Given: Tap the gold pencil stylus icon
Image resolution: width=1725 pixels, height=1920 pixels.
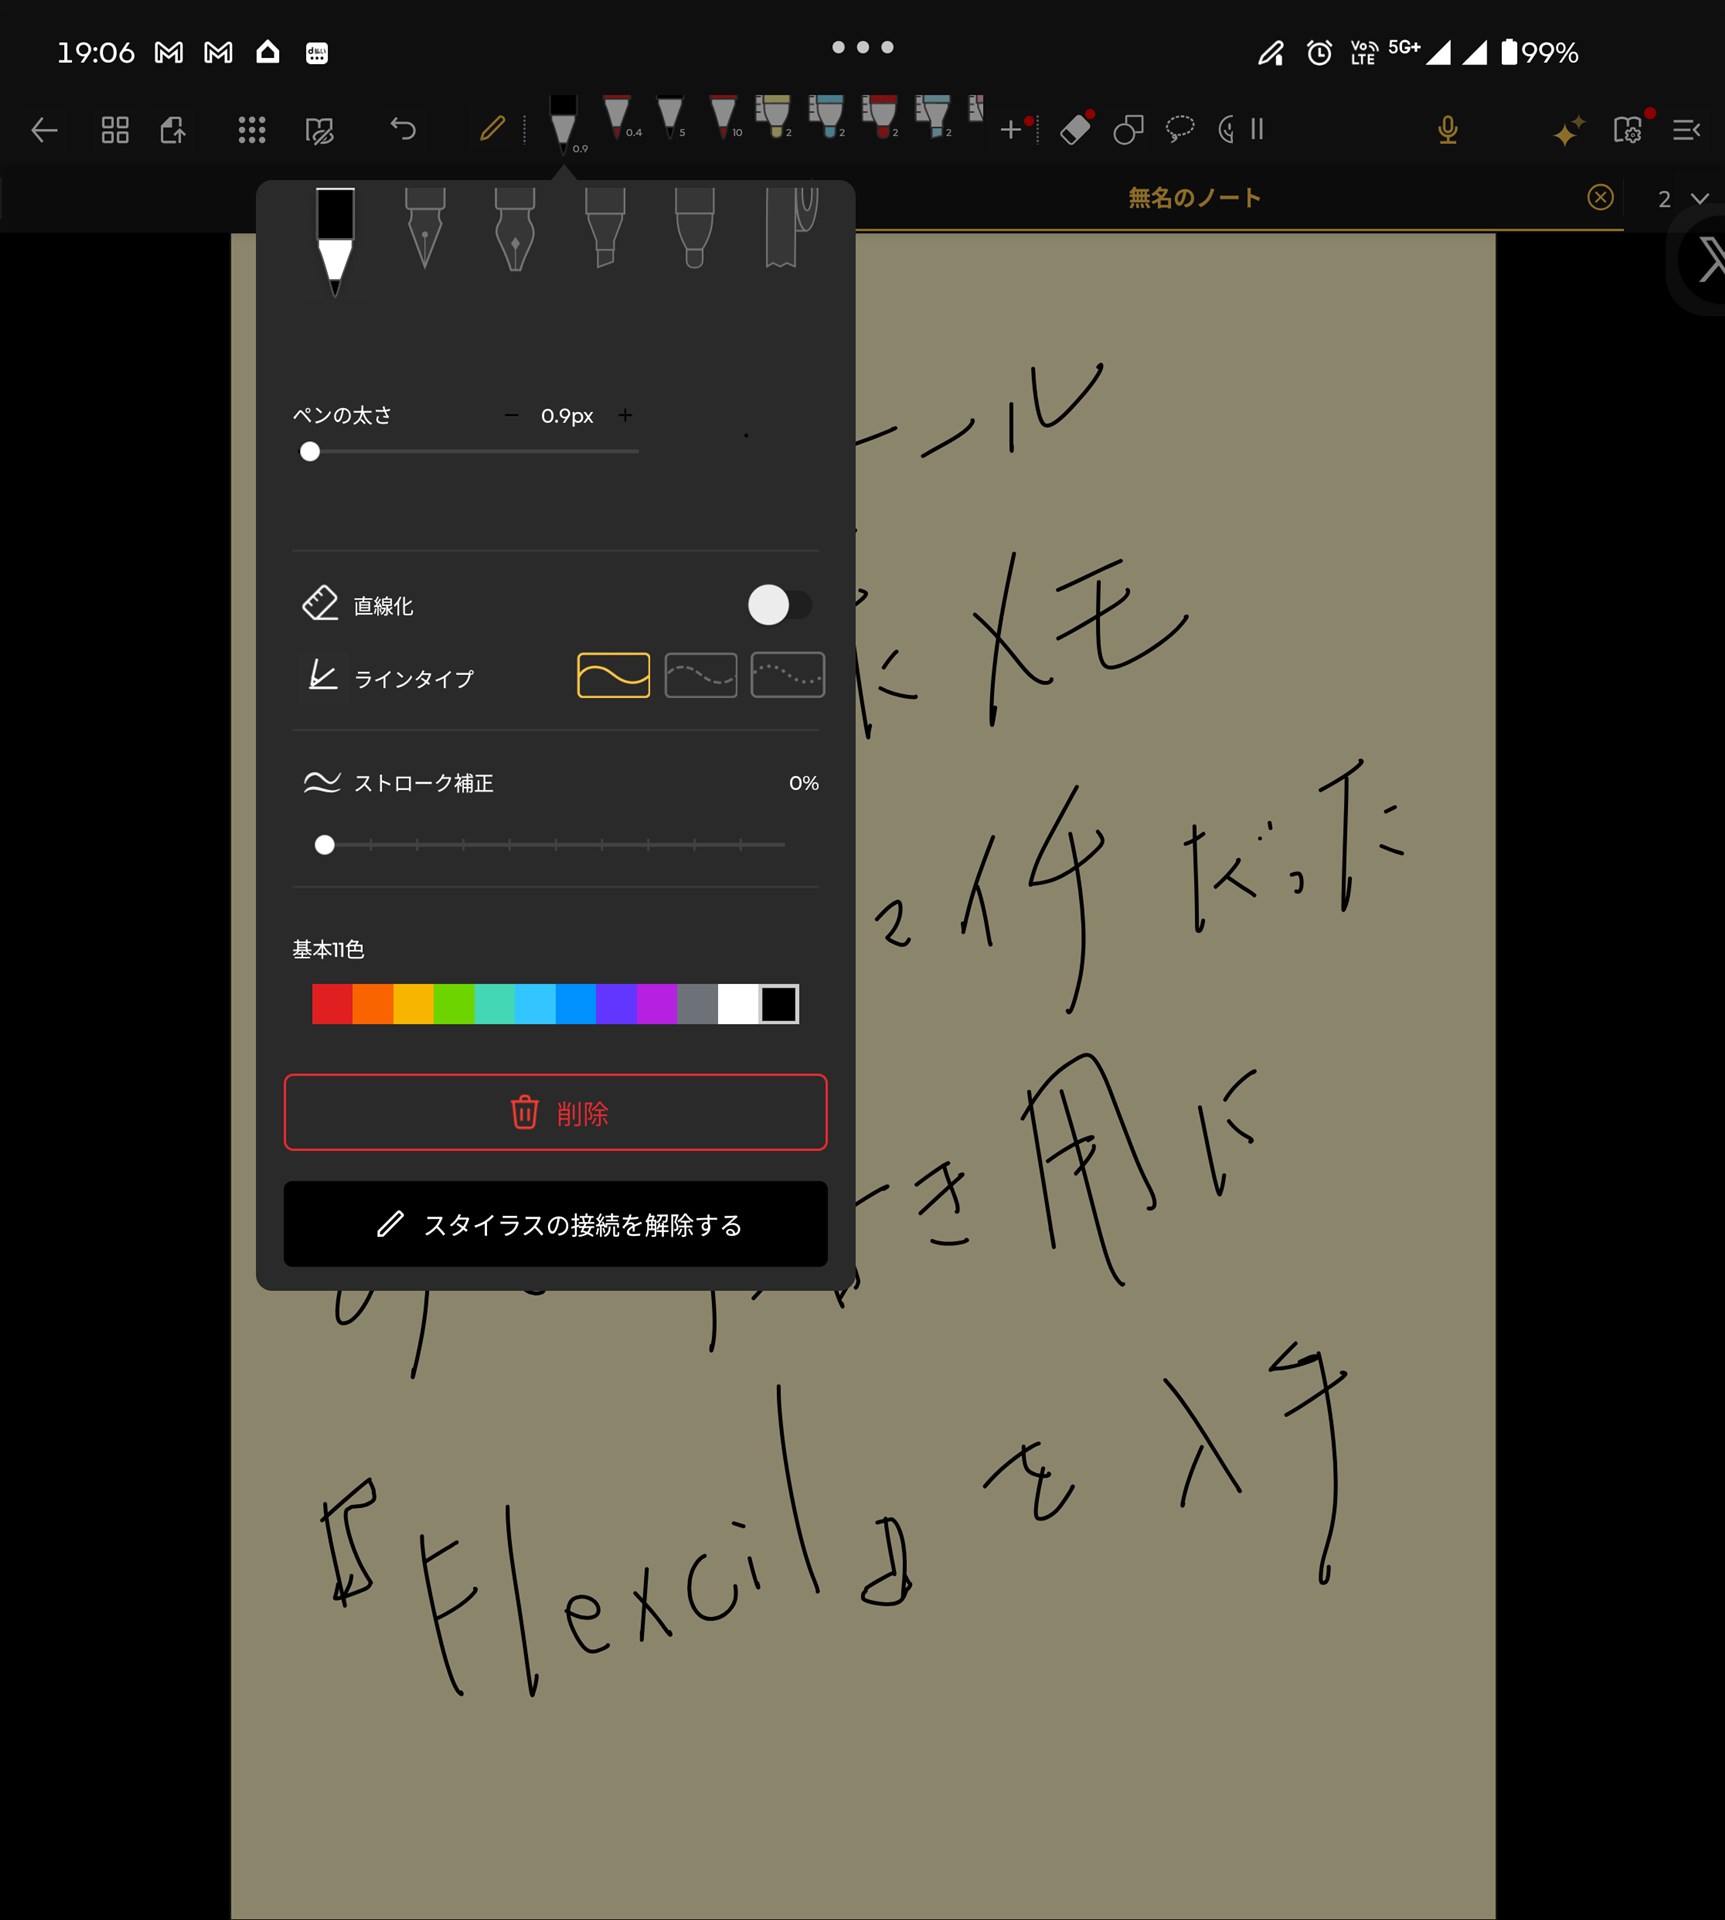Looking at the screenshot, I should [492, 129].
